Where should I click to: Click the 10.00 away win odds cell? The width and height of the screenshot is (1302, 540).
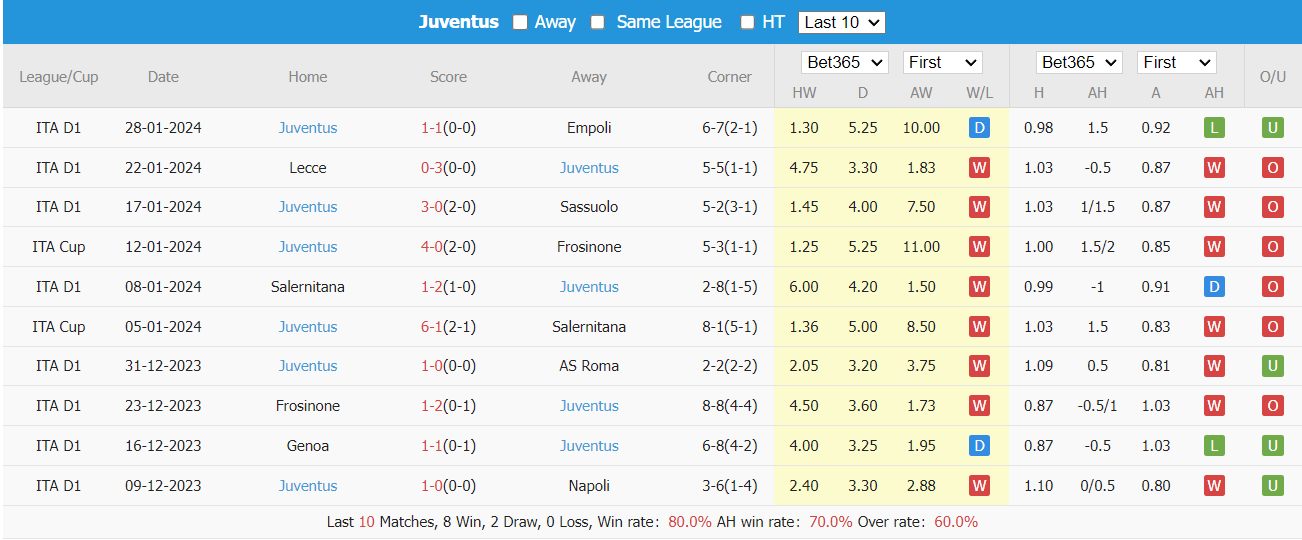[921, 128]
